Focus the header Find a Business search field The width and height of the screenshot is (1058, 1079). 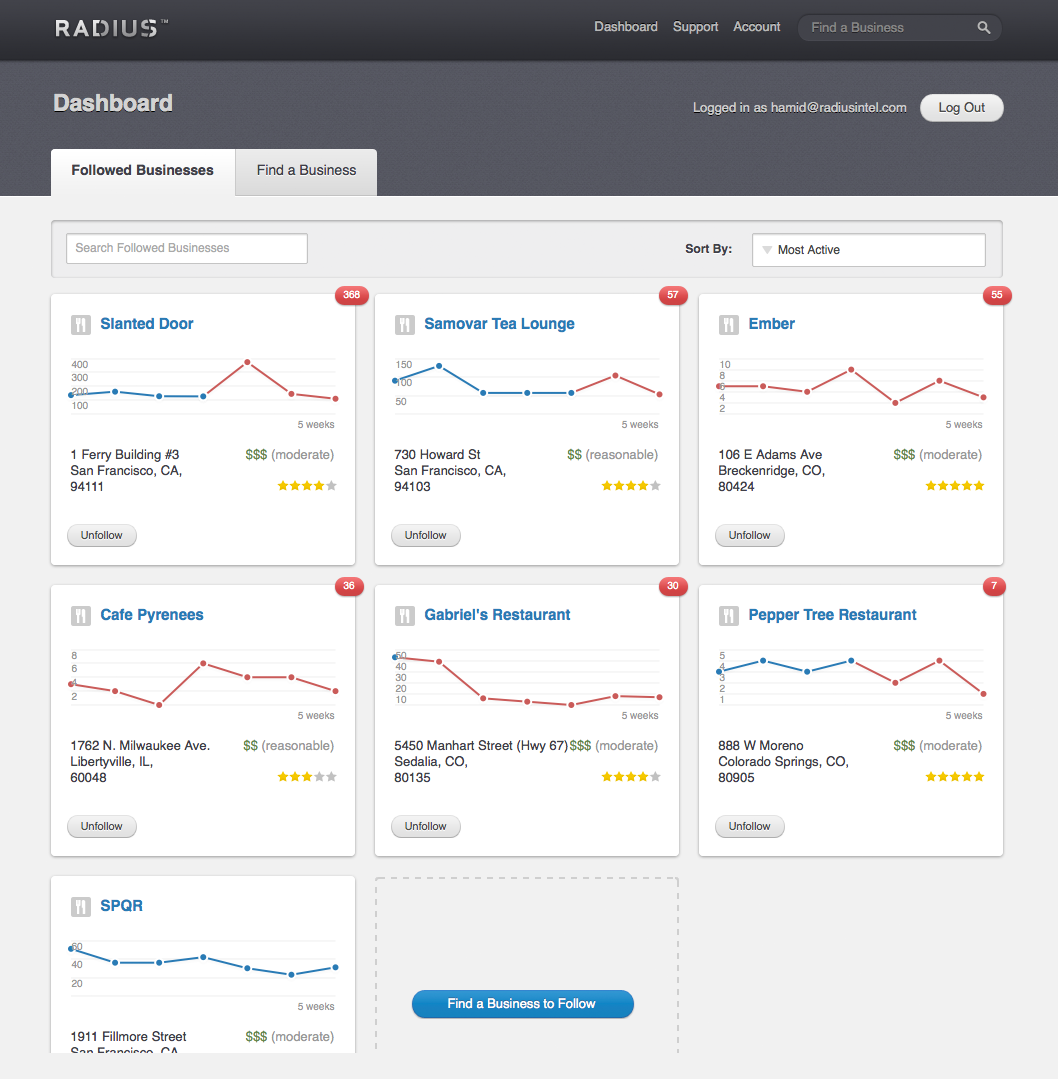tap(899, 28)
